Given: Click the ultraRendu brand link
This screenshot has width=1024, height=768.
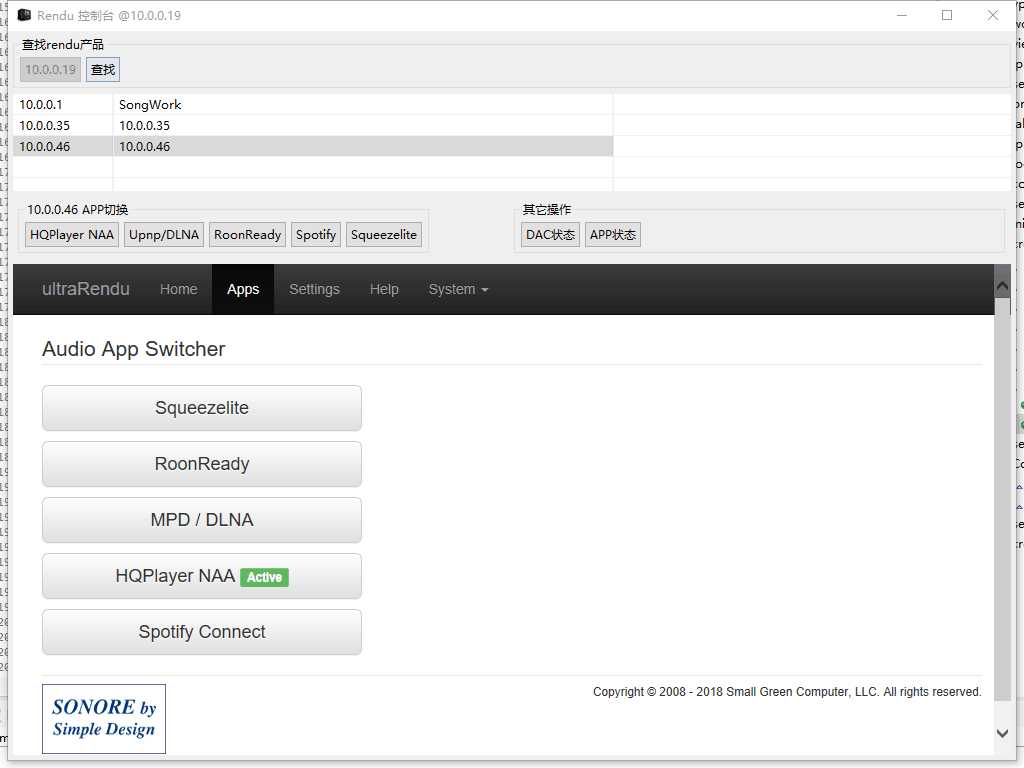Looking at the screenshot, I should [86, 289].
